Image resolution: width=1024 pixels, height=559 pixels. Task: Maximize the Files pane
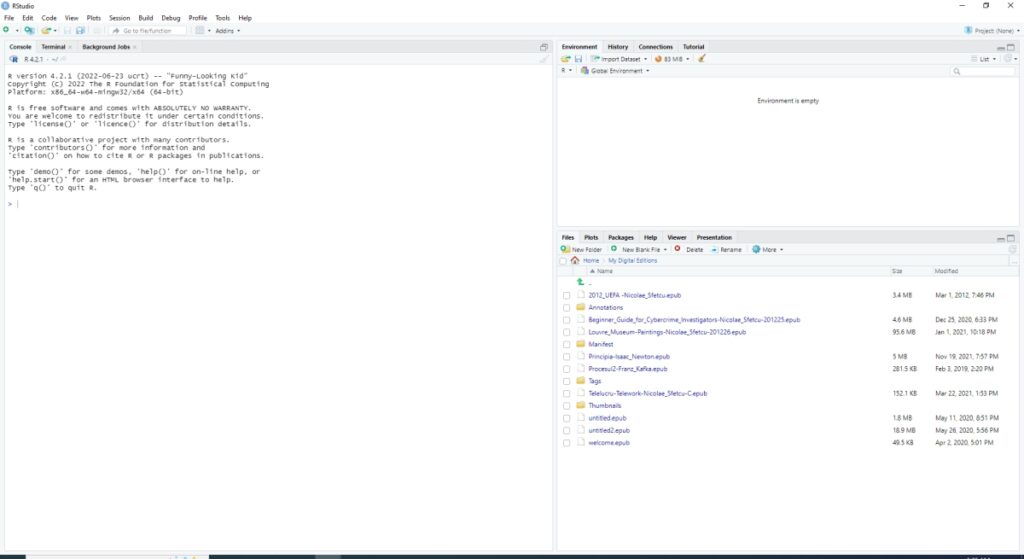(x=1011, y=238)
